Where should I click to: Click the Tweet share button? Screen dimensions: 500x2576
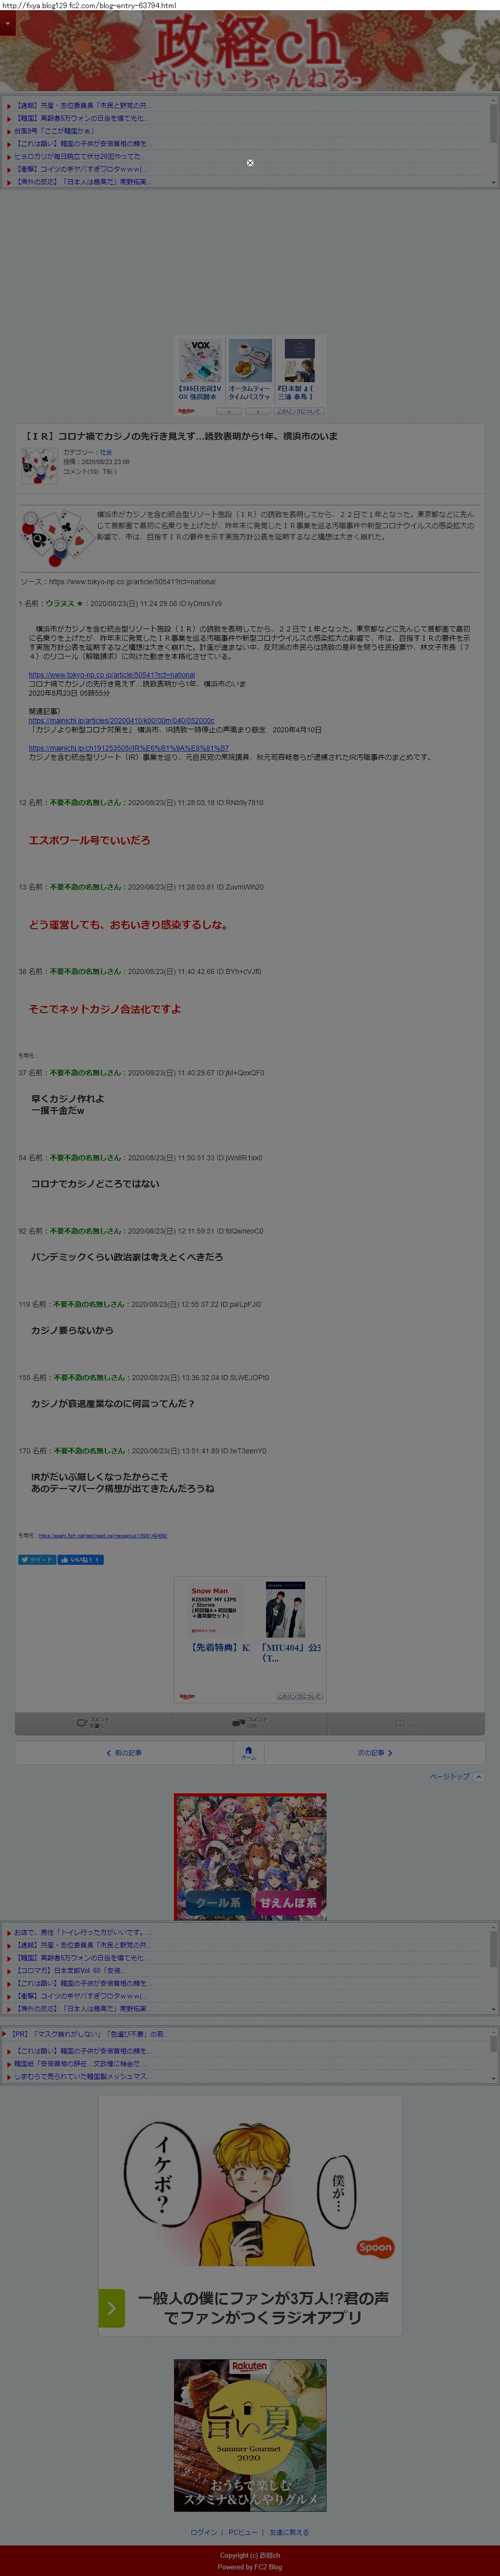[x=37, y=1559]
